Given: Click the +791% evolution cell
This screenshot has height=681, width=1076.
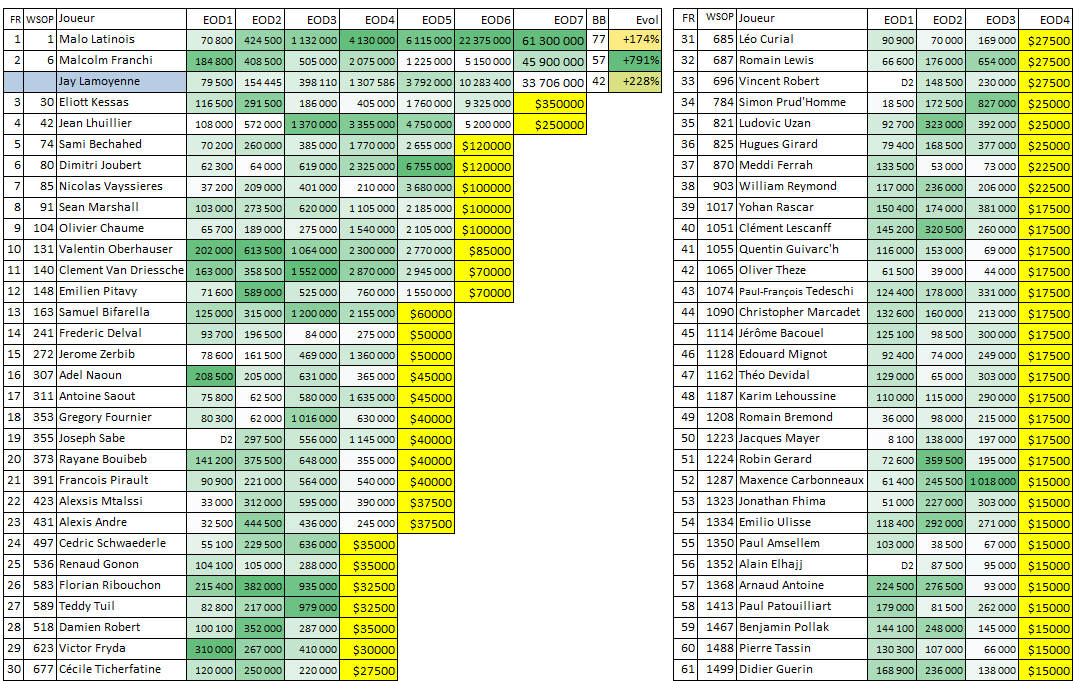Looking at the screenshot, I should [635, 60].
